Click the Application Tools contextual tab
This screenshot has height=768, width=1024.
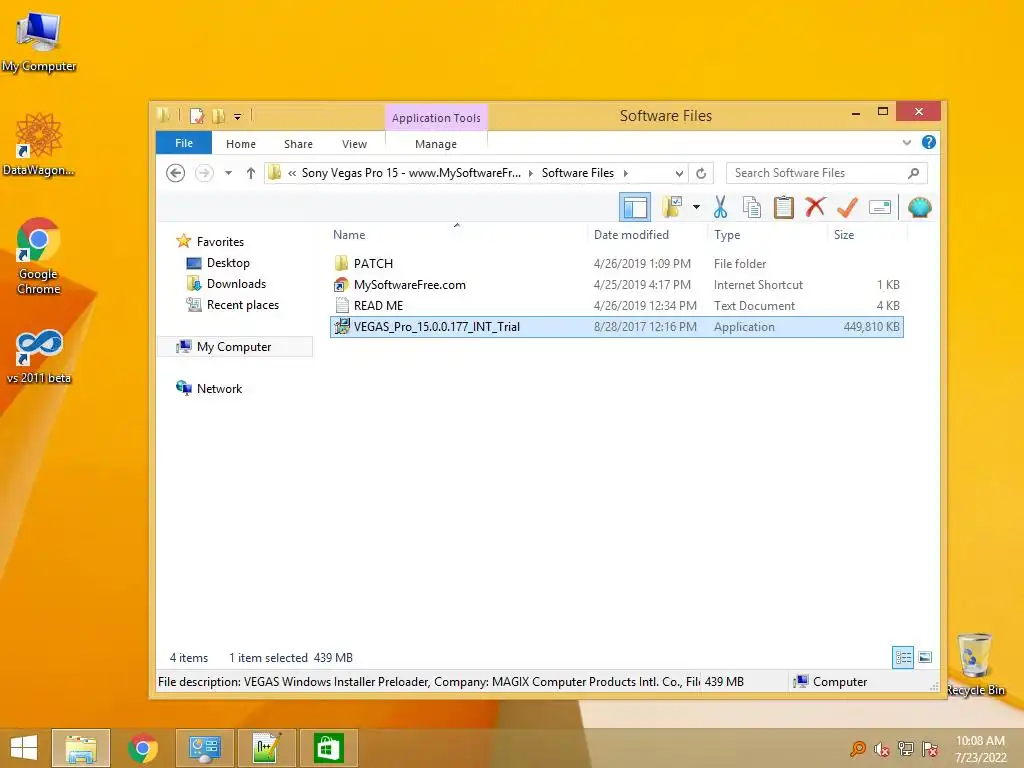(436, 118)
